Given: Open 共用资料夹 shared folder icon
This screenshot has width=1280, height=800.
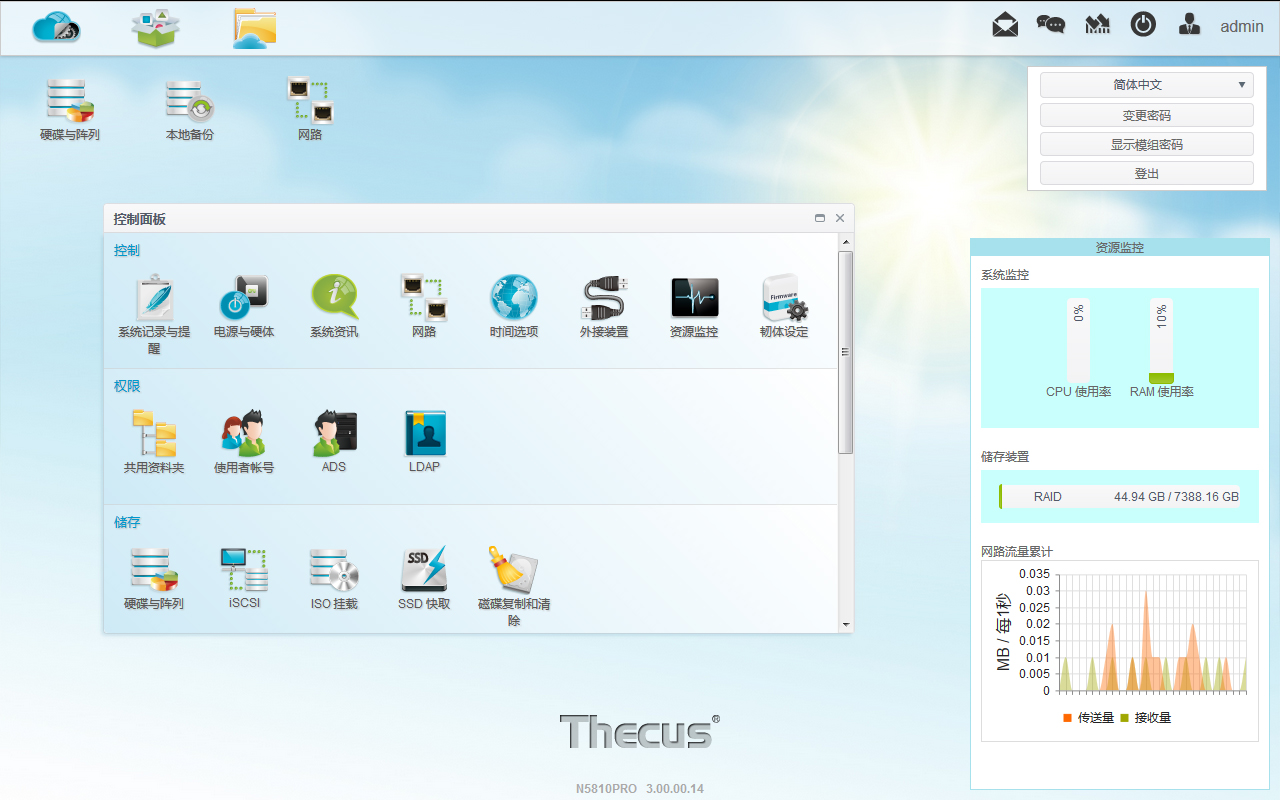Looking at the screenshot, I should (x=154, y=435).
